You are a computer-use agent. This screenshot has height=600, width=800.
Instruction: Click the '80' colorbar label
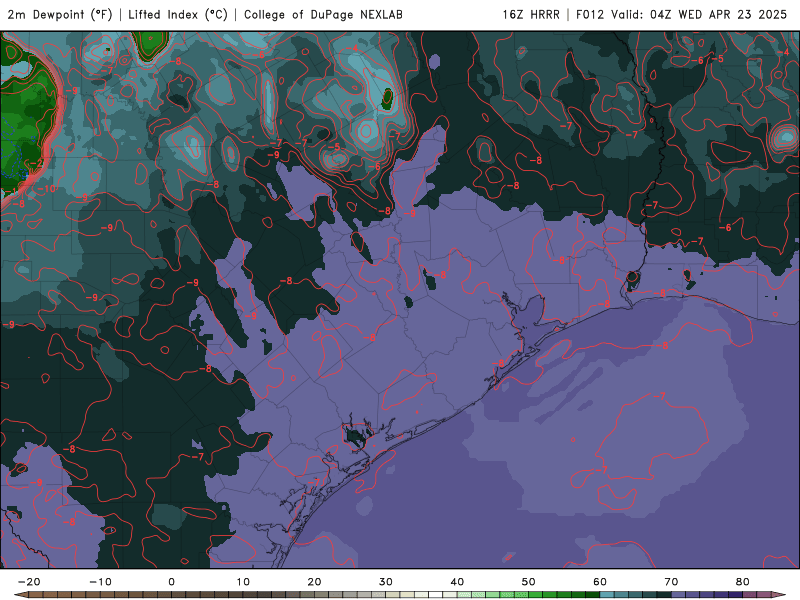pos(743,582)
